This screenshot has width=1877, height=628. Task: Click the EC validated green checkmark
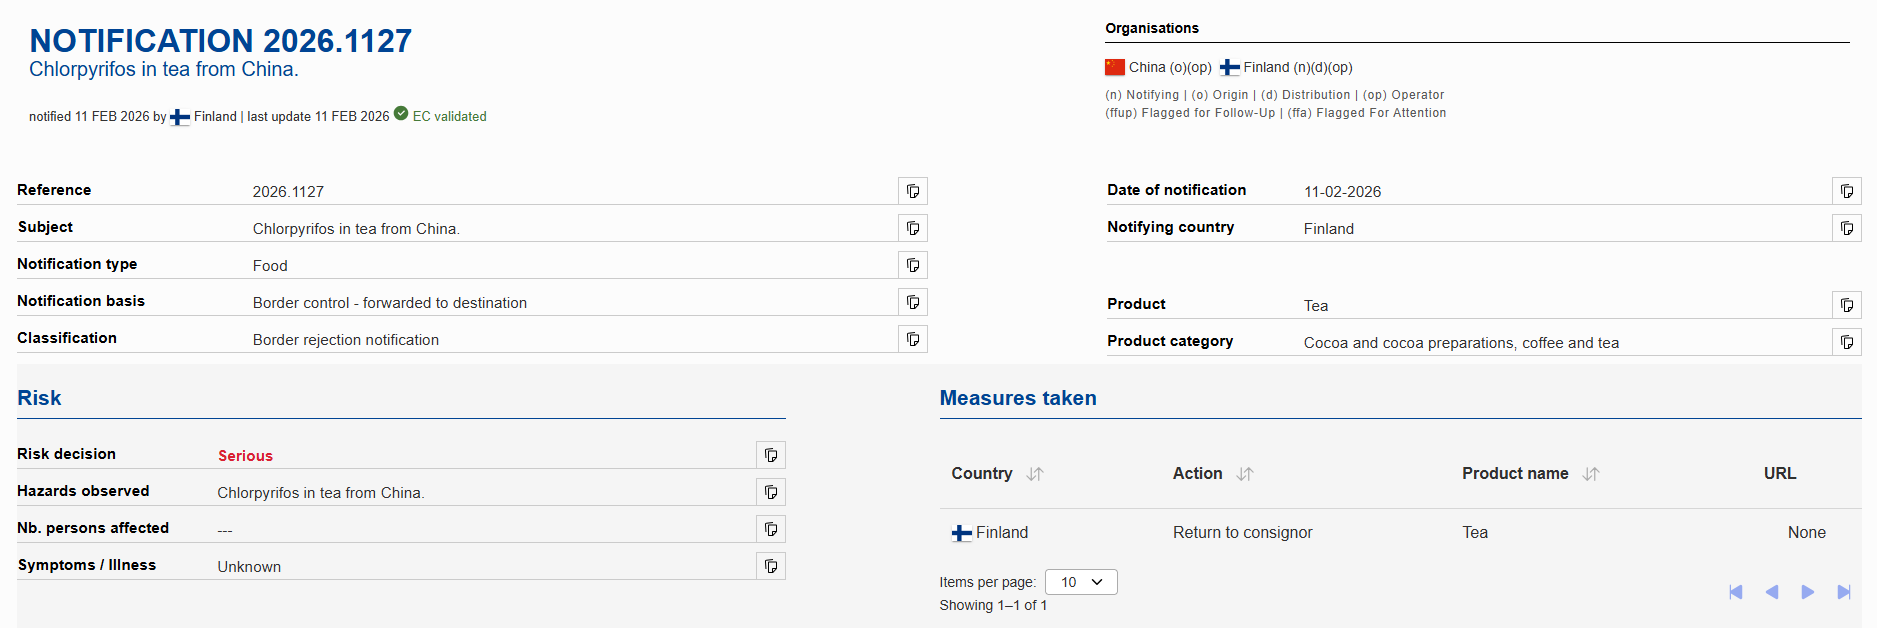401,113
